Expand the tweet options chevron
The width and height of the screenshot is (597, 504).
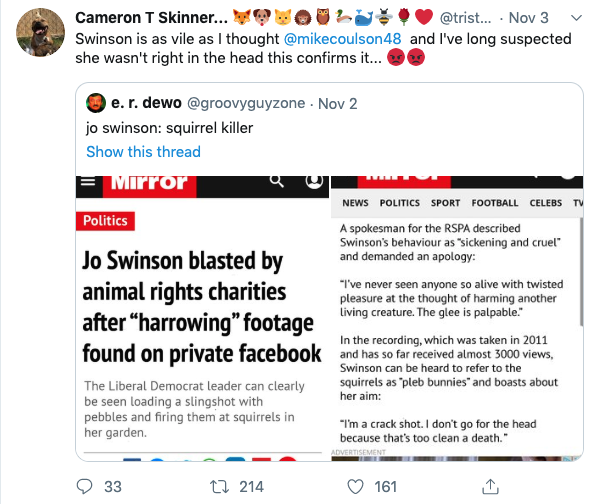[576, 18]
